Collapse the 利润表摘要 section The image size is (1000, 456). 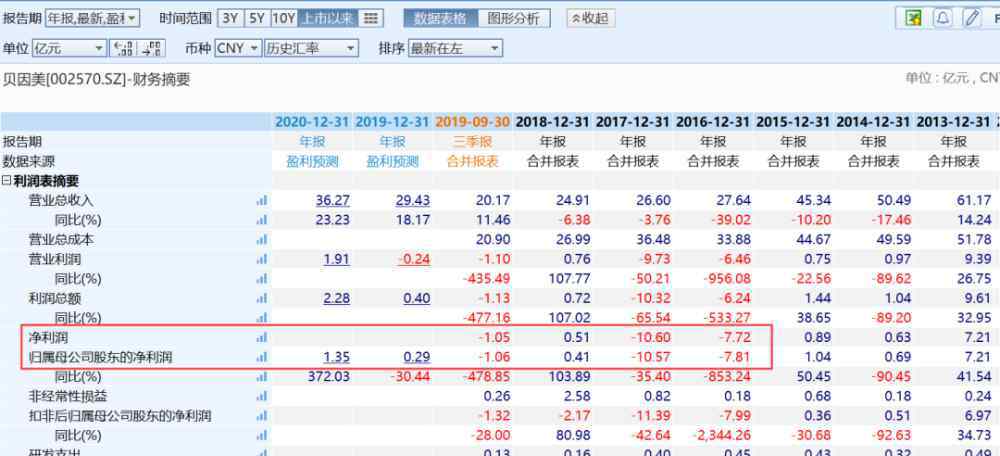7,181
